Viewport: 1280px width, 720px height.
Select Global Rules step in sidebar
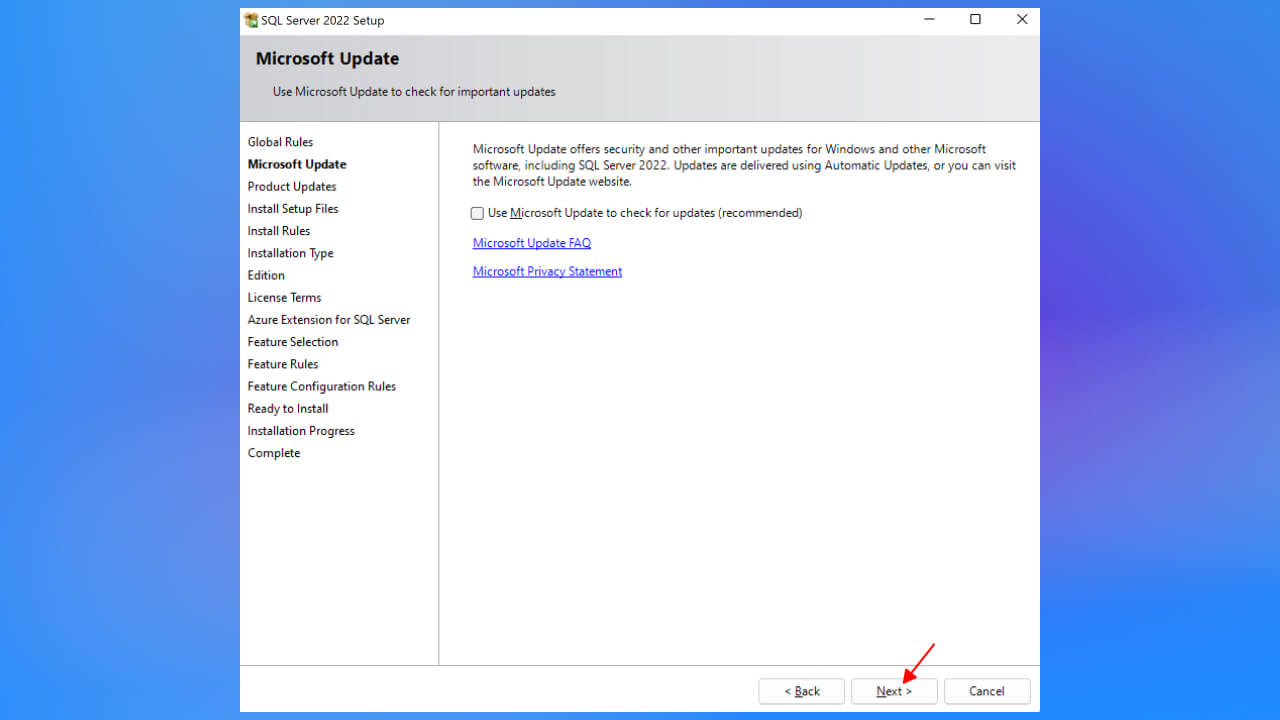280,142
